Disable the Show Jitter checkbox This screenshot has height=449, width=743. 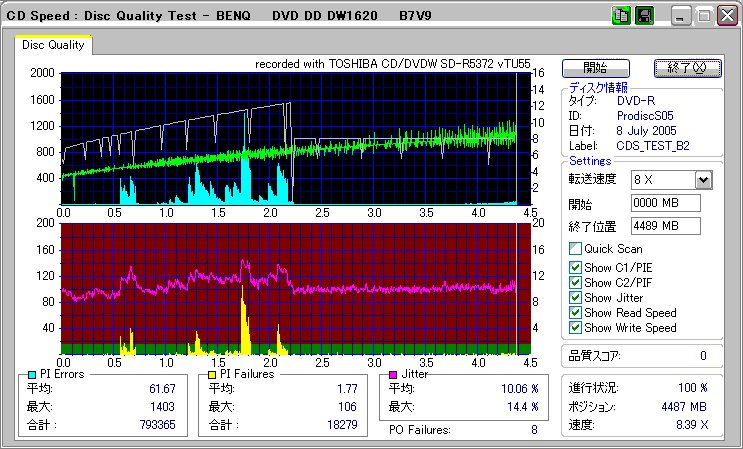(575, 298)
